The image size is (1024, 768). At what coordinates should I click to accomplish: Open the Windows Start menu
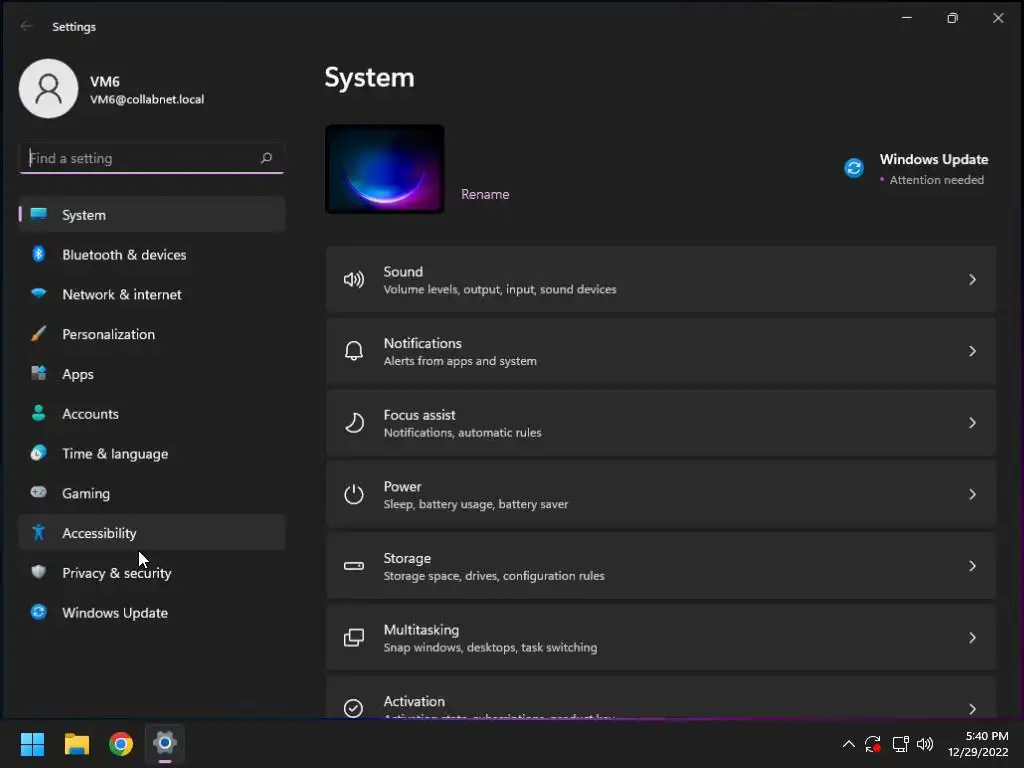32,744
